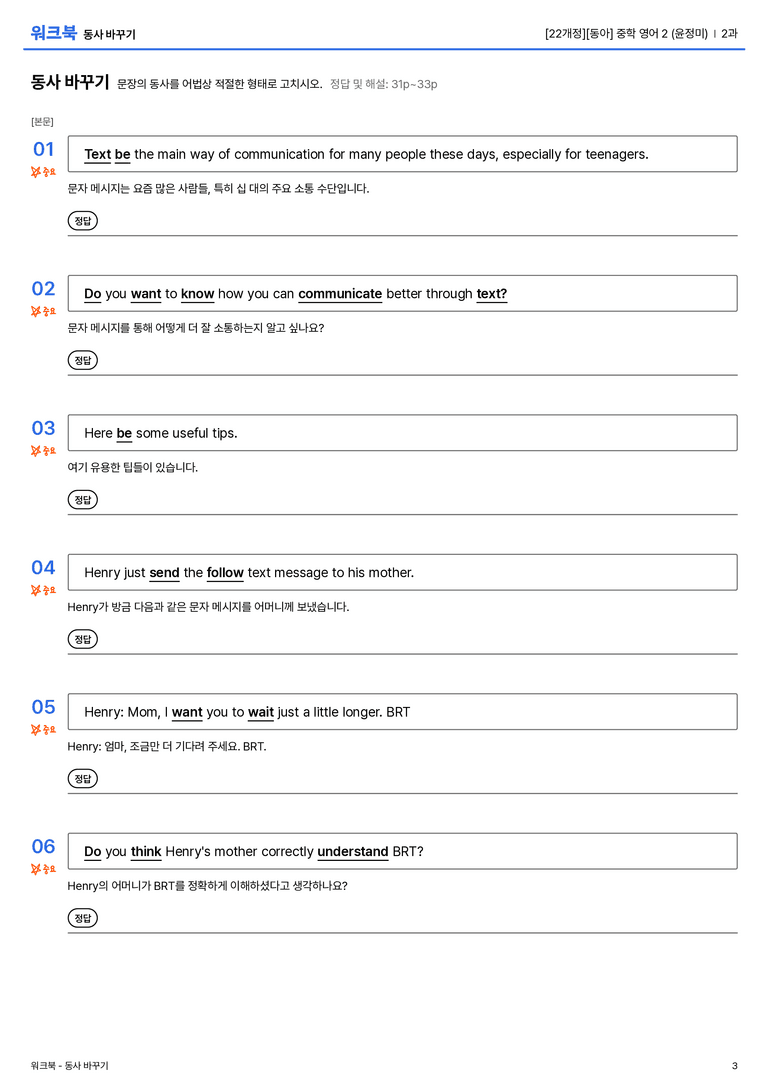
Task: Click the blue question number 05
Action: [x=44, y=707]
